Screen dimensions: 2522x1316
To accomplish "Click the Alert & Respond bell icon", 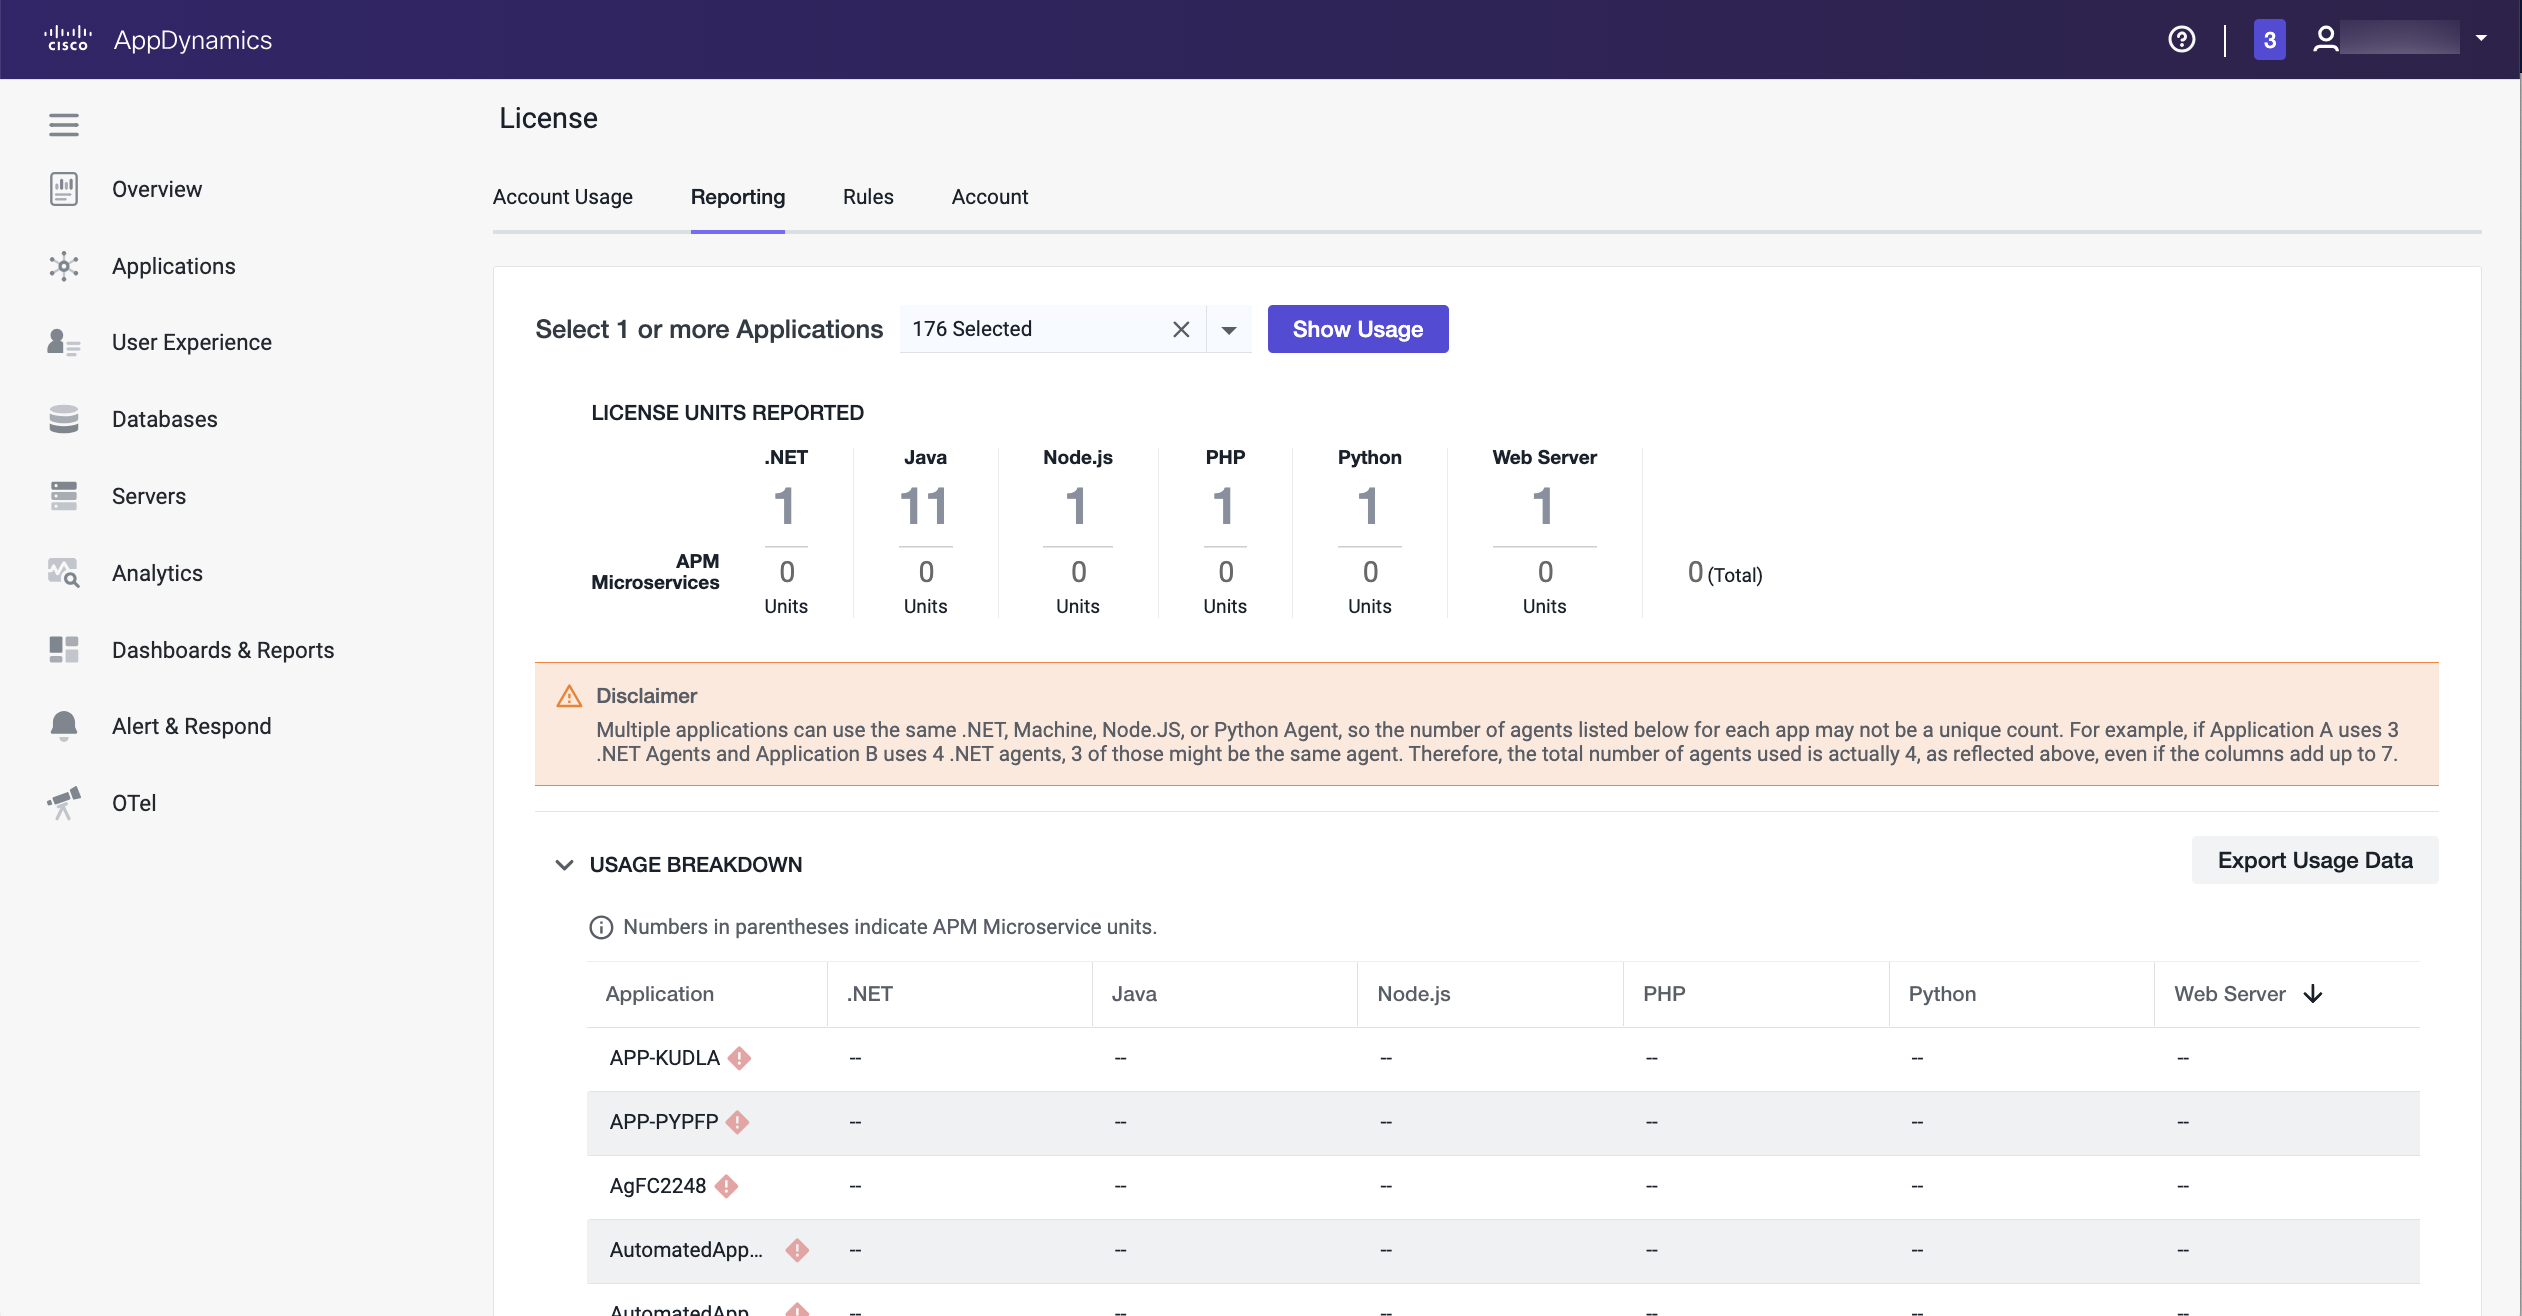I will coord(63,726).
